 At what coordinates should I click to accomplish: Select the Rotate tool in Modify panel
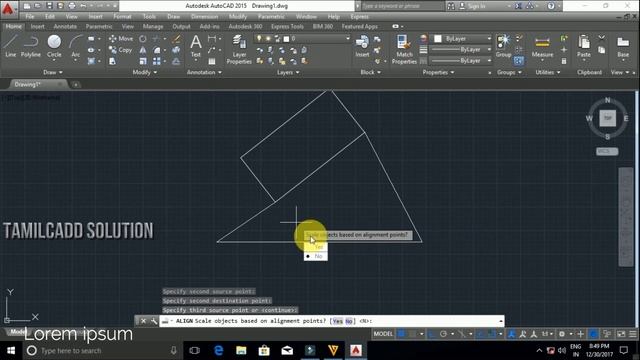(x=142, y=39)
